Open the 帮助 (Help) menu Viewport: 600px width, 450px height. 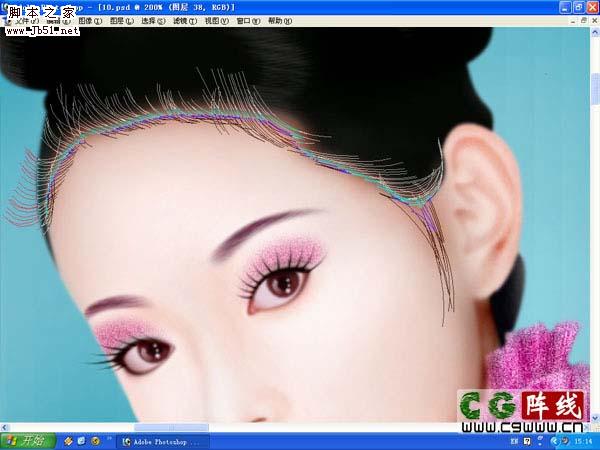coord(280,21)
